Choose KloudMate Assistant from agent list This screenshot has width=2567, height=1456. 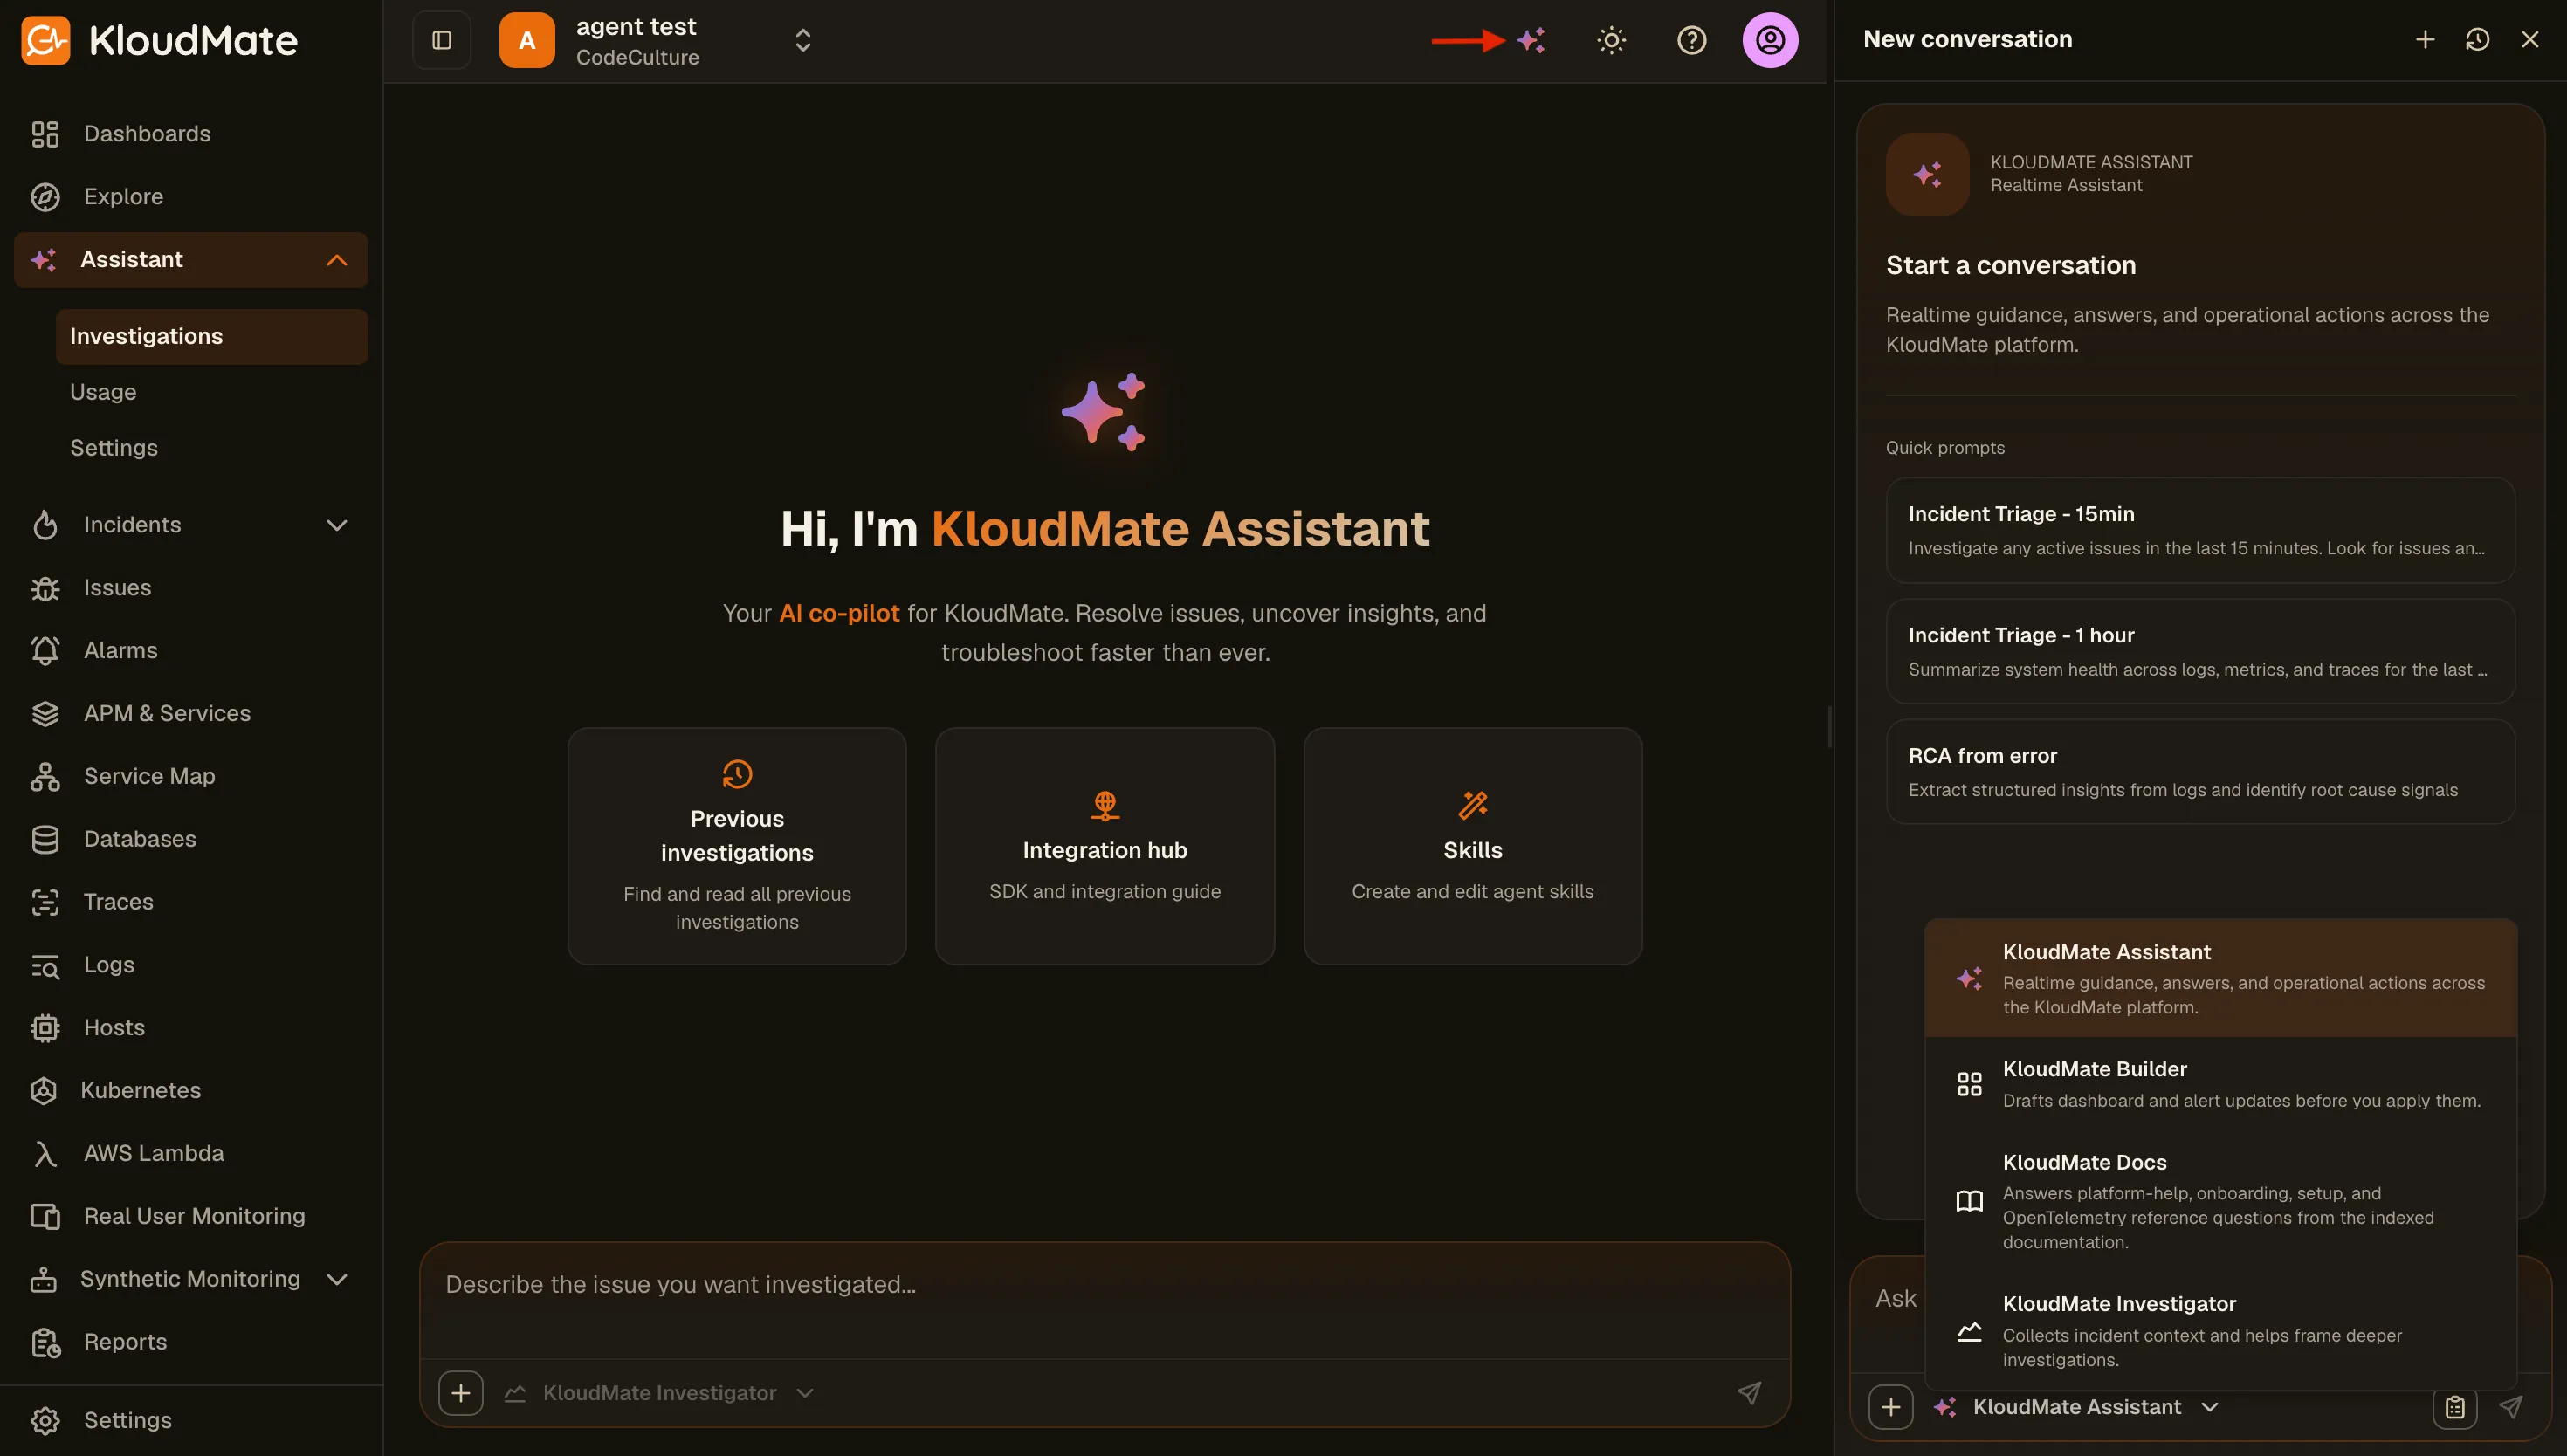point(2220,978)
